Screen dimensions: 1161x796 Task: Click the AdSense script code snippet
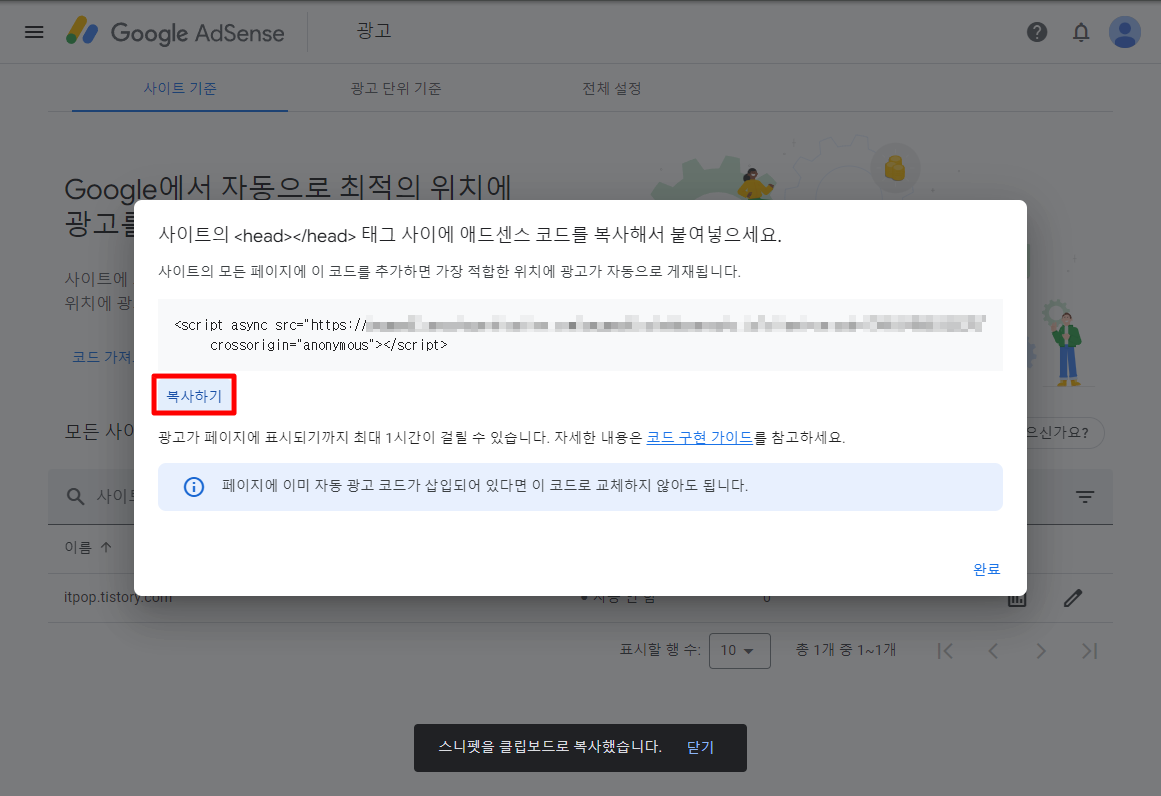tap(580, 335)
